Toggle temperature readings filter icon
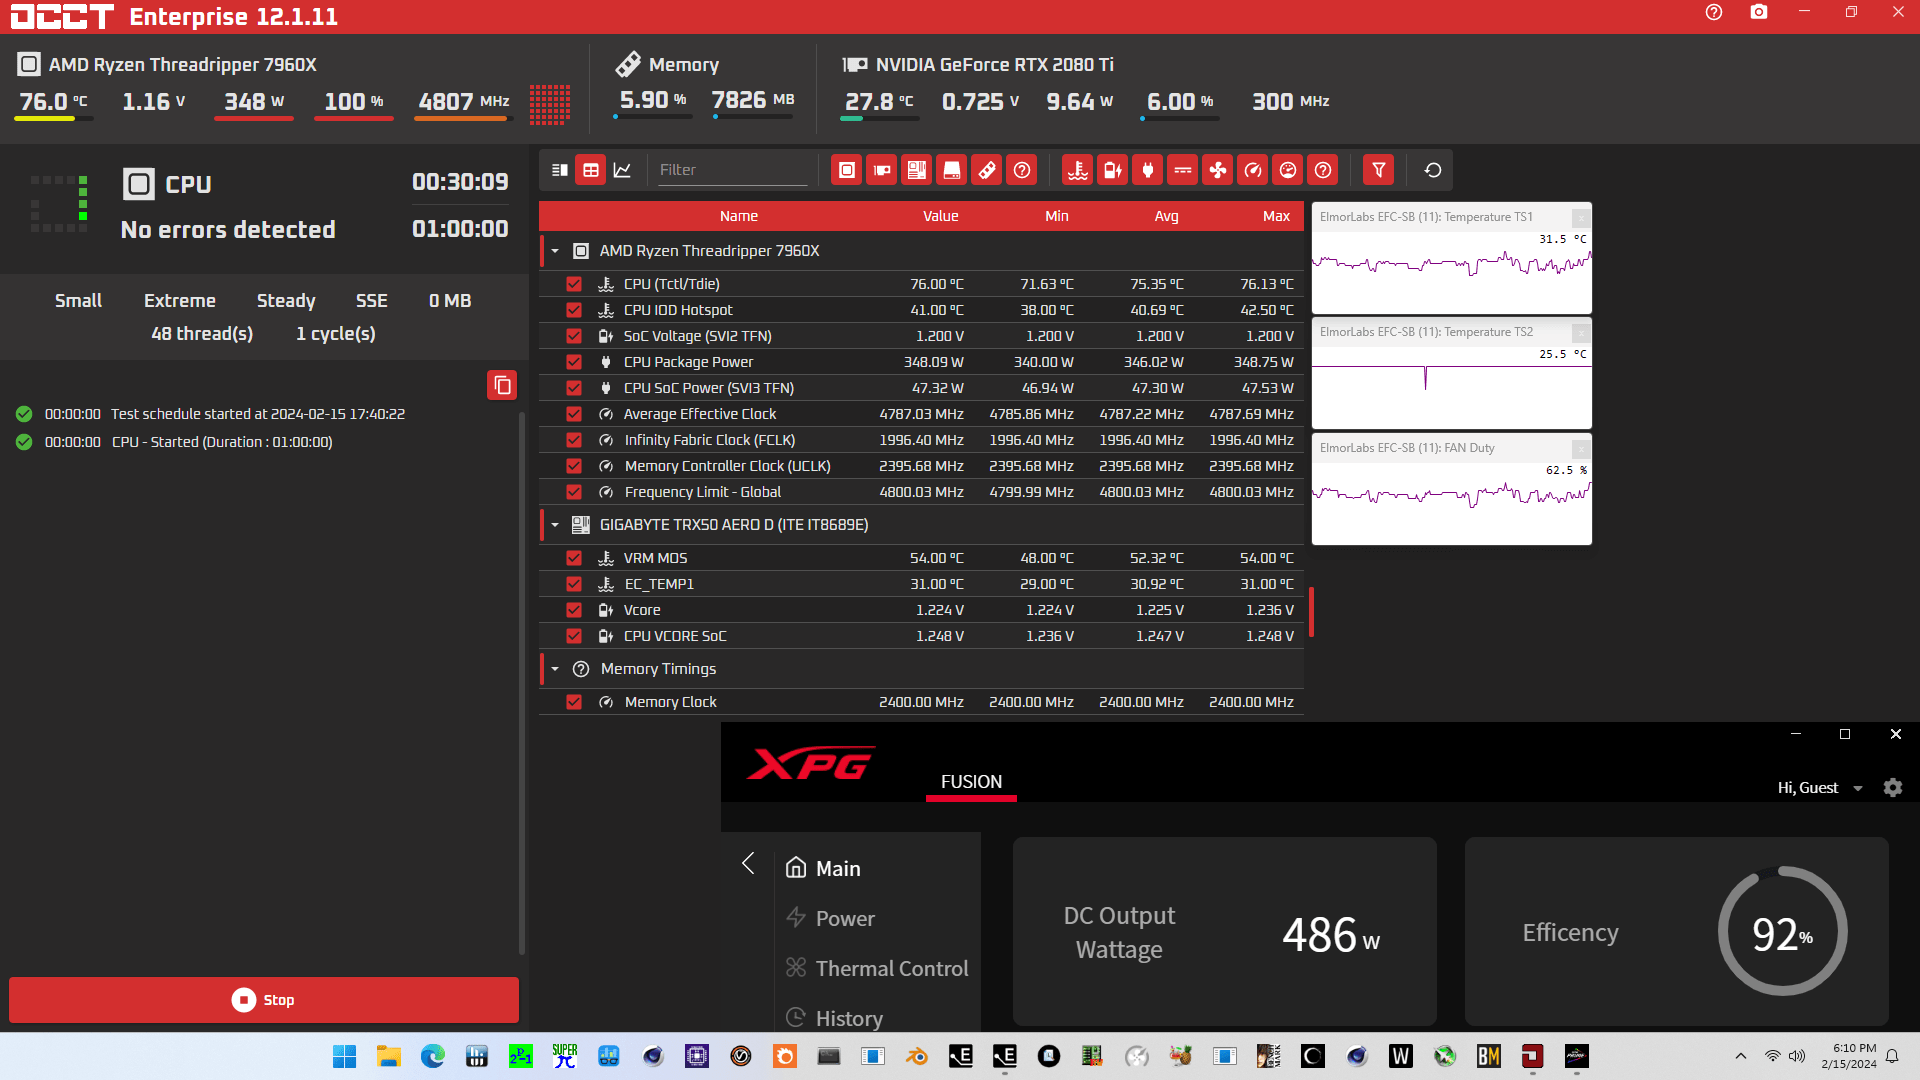Screen dimensions: 1920x1080 [1078, 170]
